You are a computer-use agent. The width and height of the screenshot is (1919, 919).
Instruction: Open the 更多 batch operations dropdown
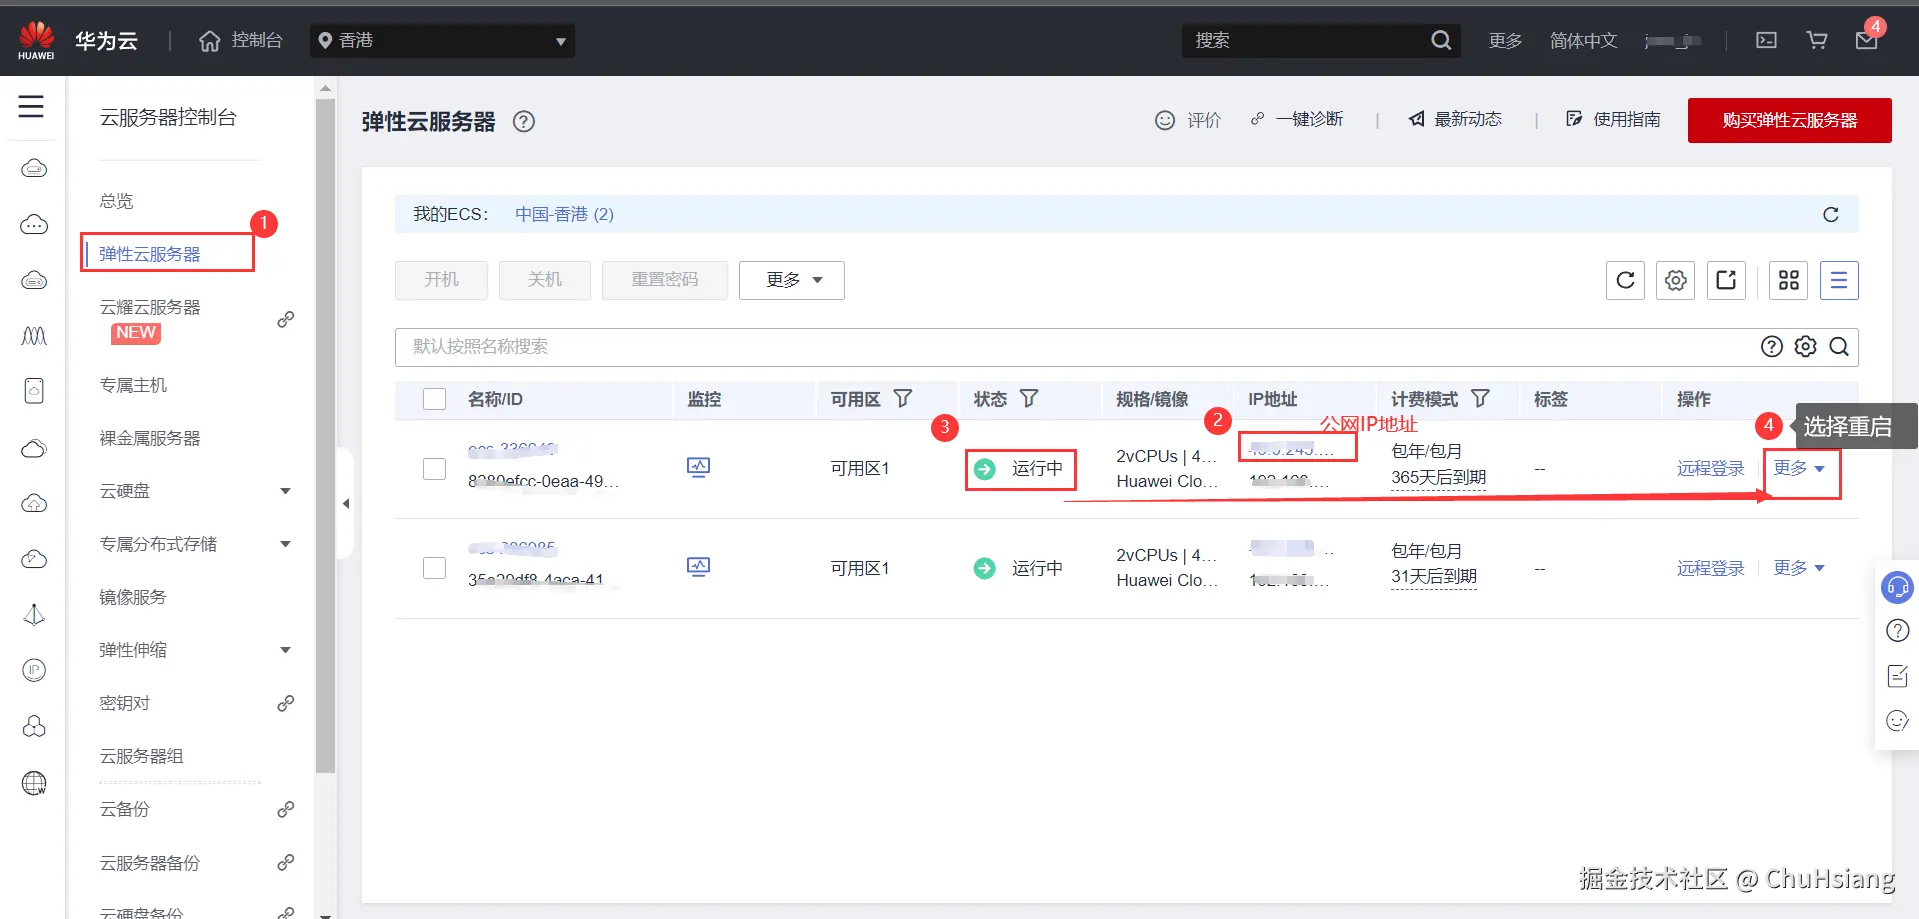coord(792,280)
